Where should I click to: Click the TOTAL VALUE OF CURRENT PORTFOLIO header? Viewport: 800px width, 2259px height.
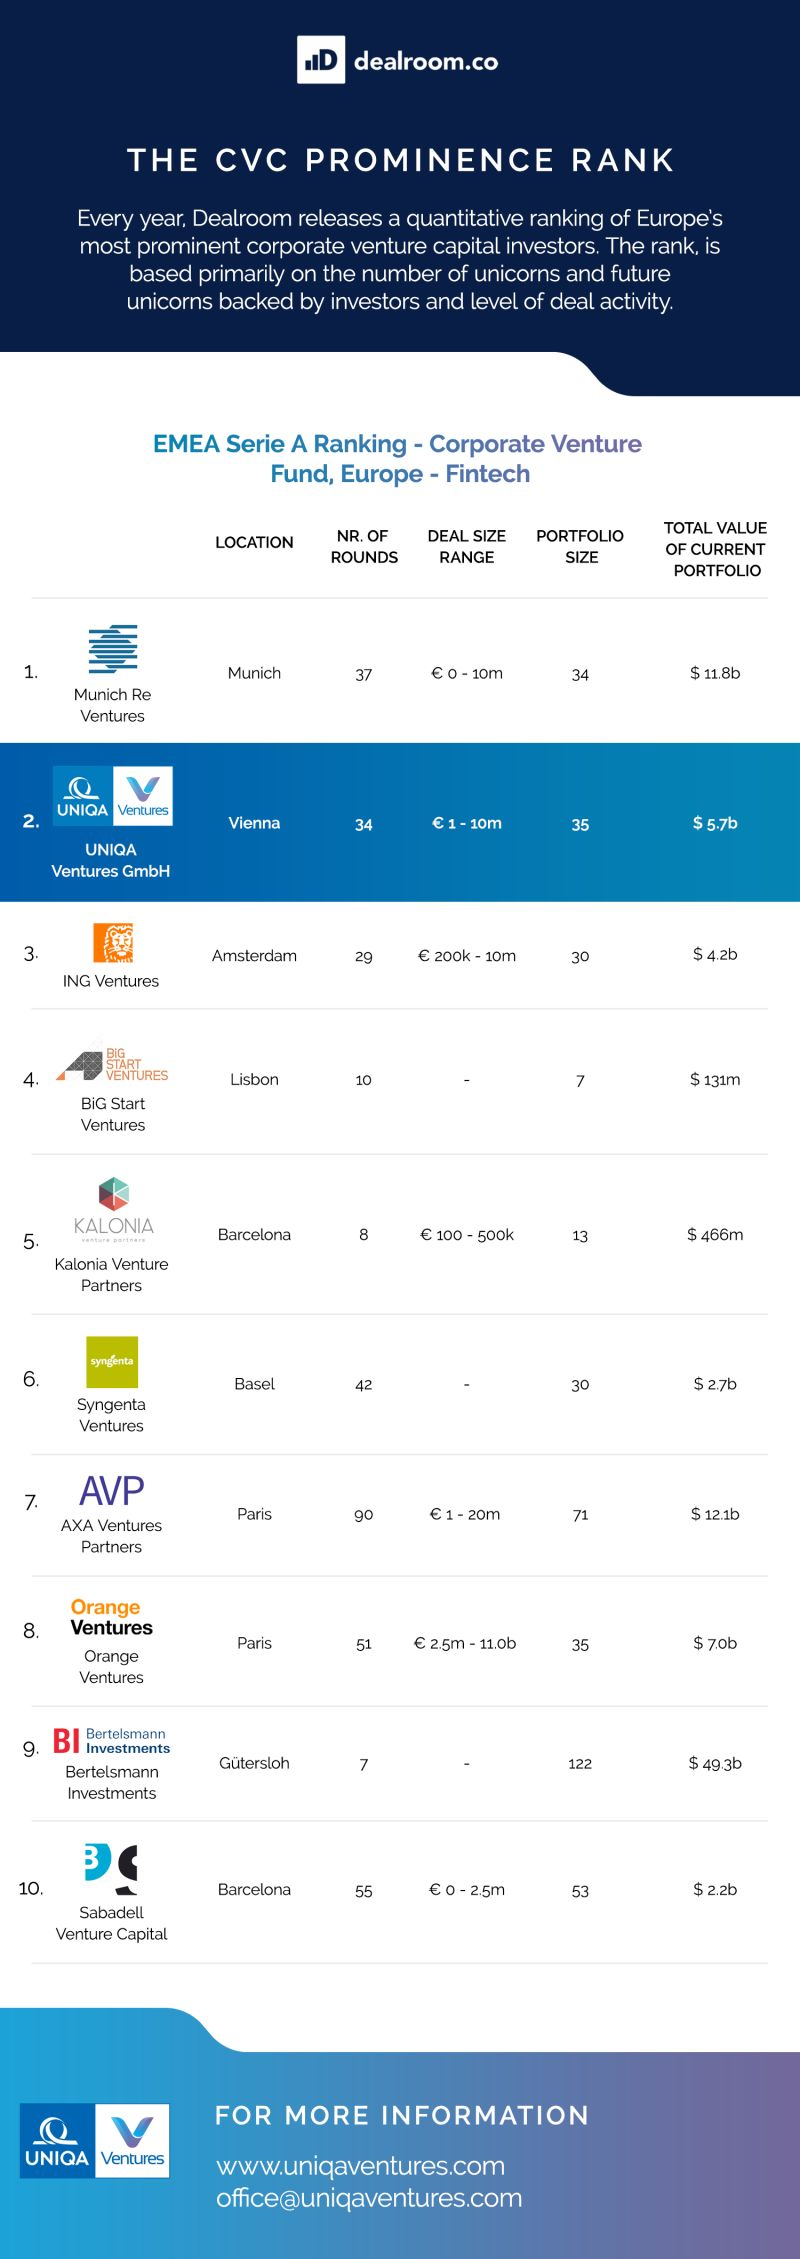[716, 549]
